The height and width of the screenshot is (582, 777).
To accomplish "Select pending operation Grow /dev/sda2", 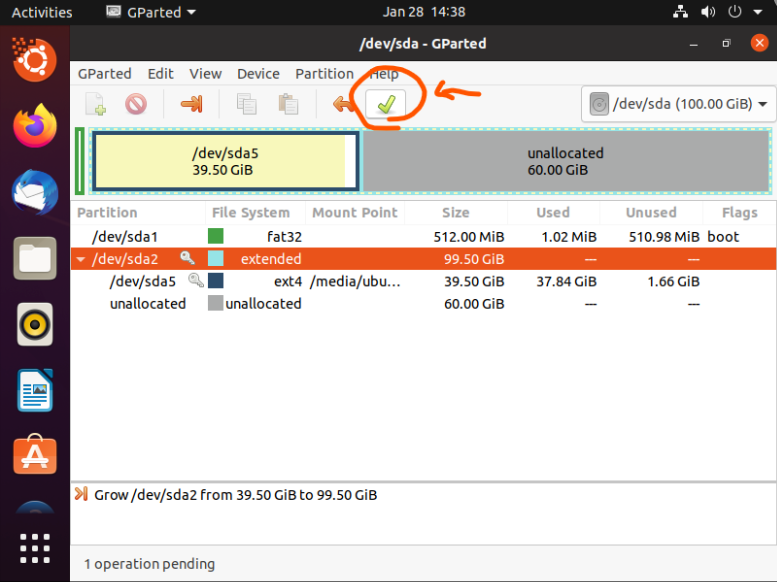I will [235, 495].
